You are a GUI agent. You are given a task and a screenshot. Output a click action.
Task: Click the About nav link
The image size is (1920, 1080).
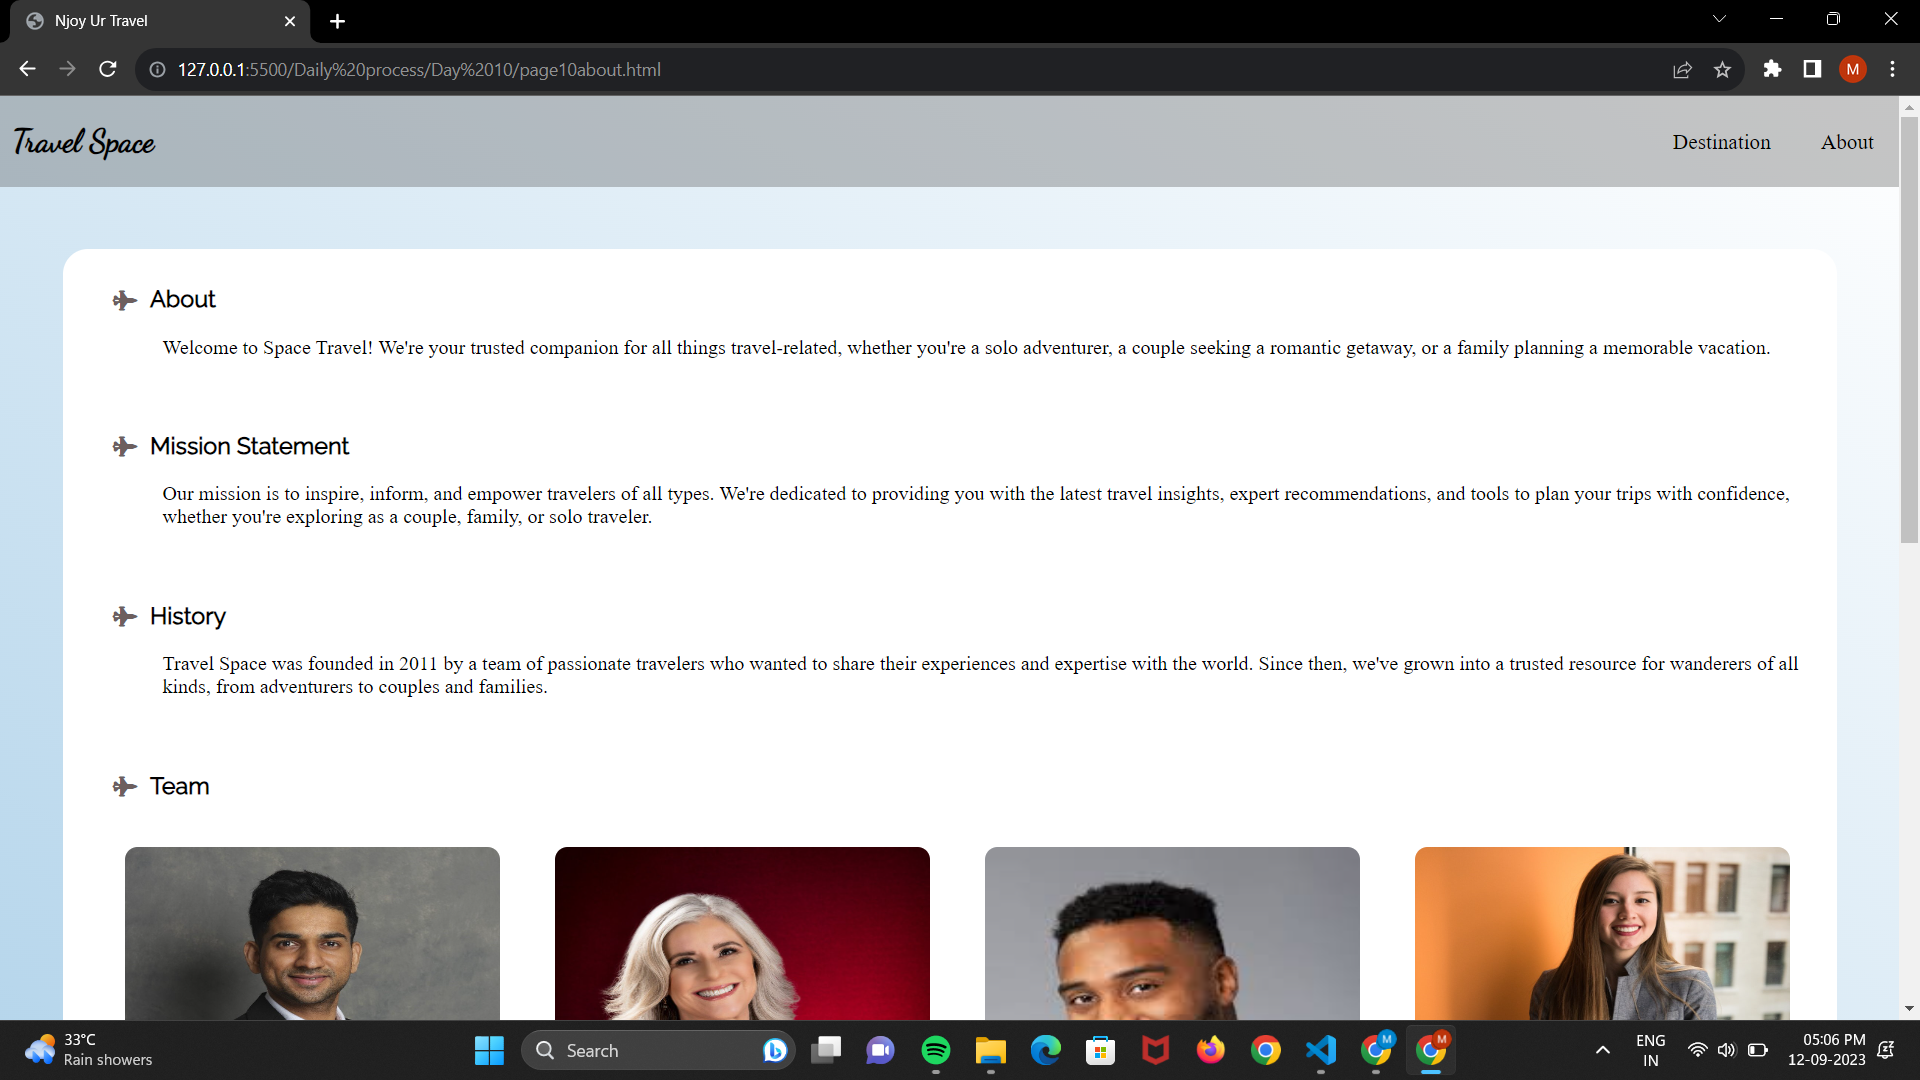coord(1846,142)
